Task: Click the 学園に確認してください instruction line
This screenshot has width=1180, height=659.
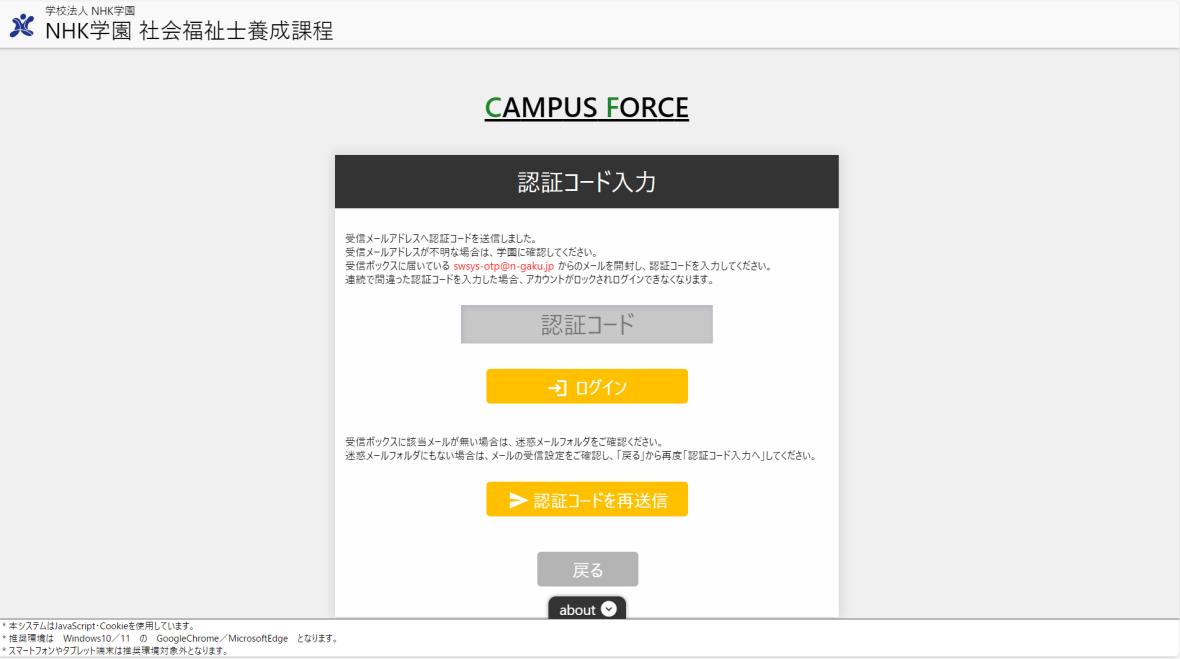Action: tap(471, 253)
